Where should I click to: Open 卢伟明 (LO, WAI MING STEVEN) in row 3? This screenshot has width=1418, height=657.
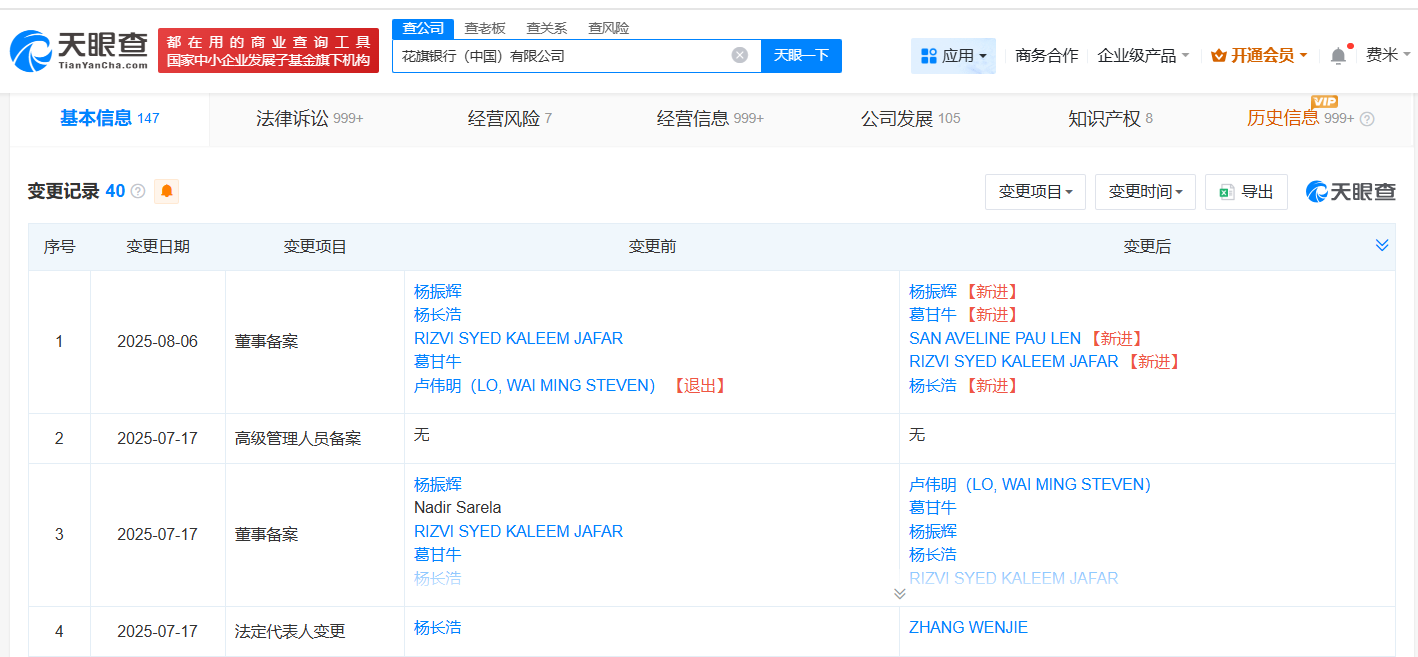[x=1030, y=484]
